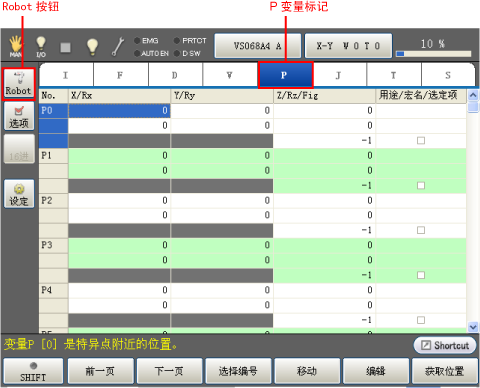Click the AUTO EN indicator lamp
The width and height of the screenshot is (480, 388).
[x=137, y=53]
